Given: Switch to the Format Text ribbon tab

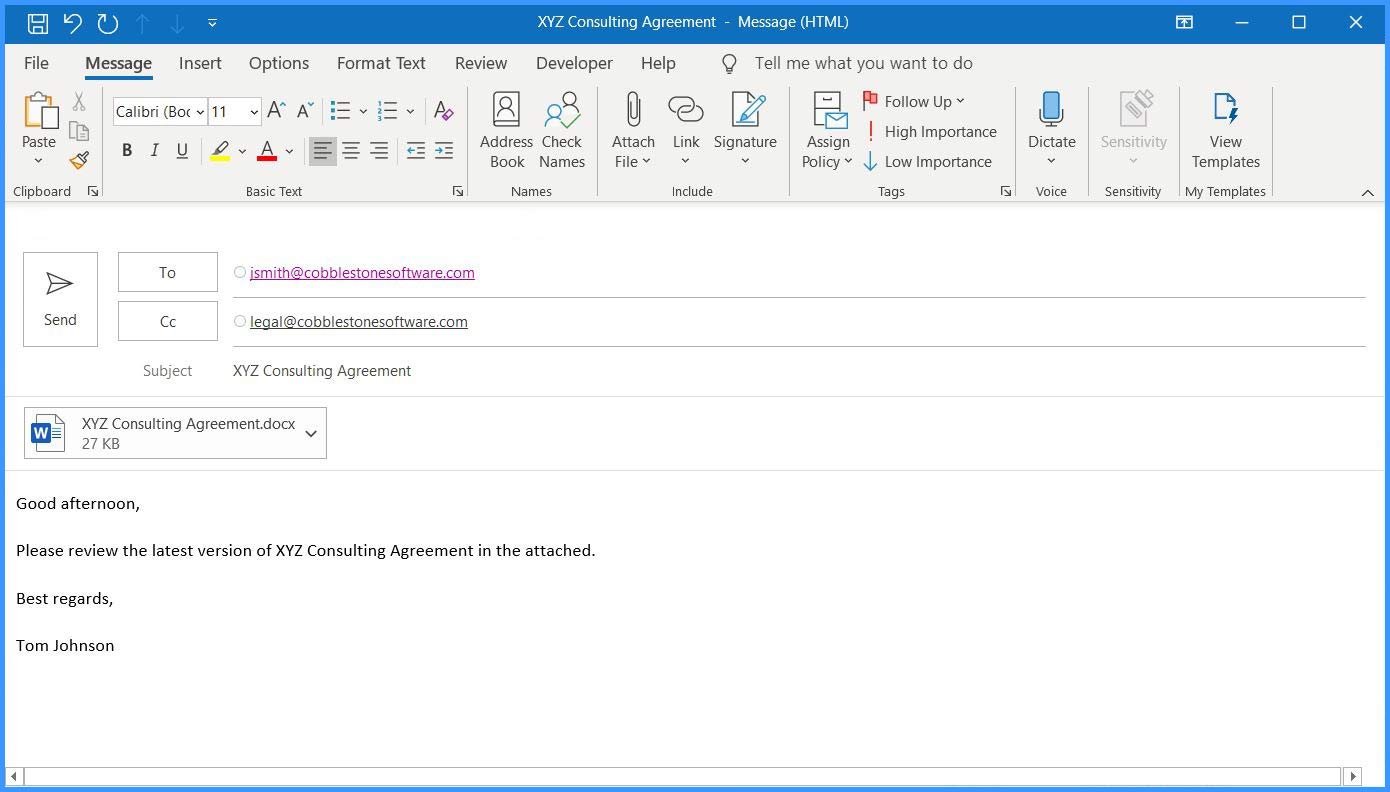Looking at the screenshot, I should (x=381, y=63).
